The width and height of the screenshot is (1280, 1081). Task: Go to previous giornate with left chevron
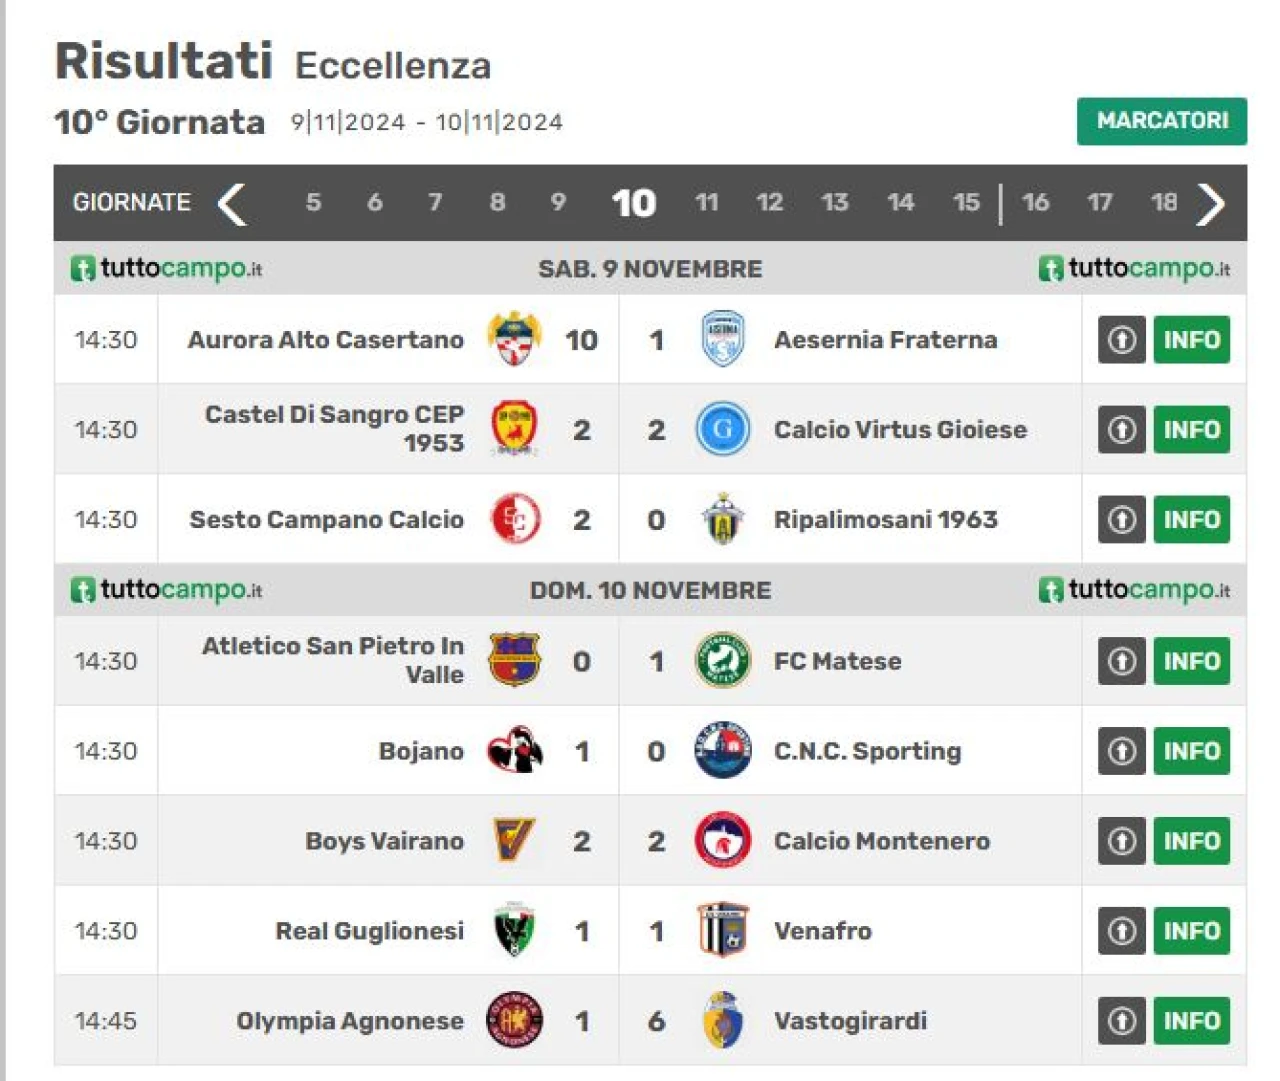pyautogui.click(x=232, y=204)
